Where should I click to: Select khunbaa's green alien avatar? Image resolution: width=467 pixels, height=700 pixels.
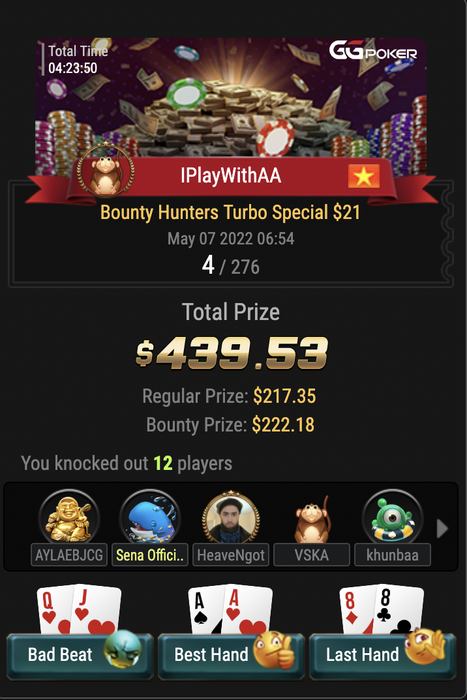pos(392,518)
